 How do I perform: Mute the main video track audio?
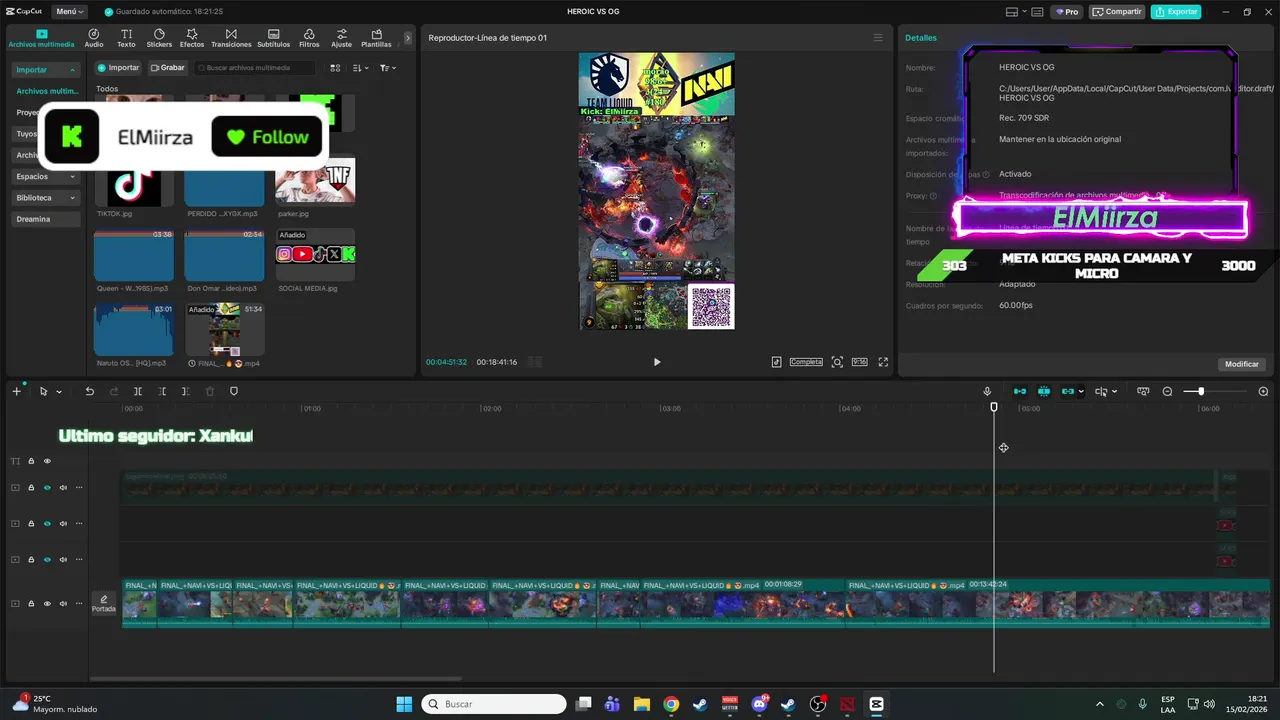tap(63, 603)
